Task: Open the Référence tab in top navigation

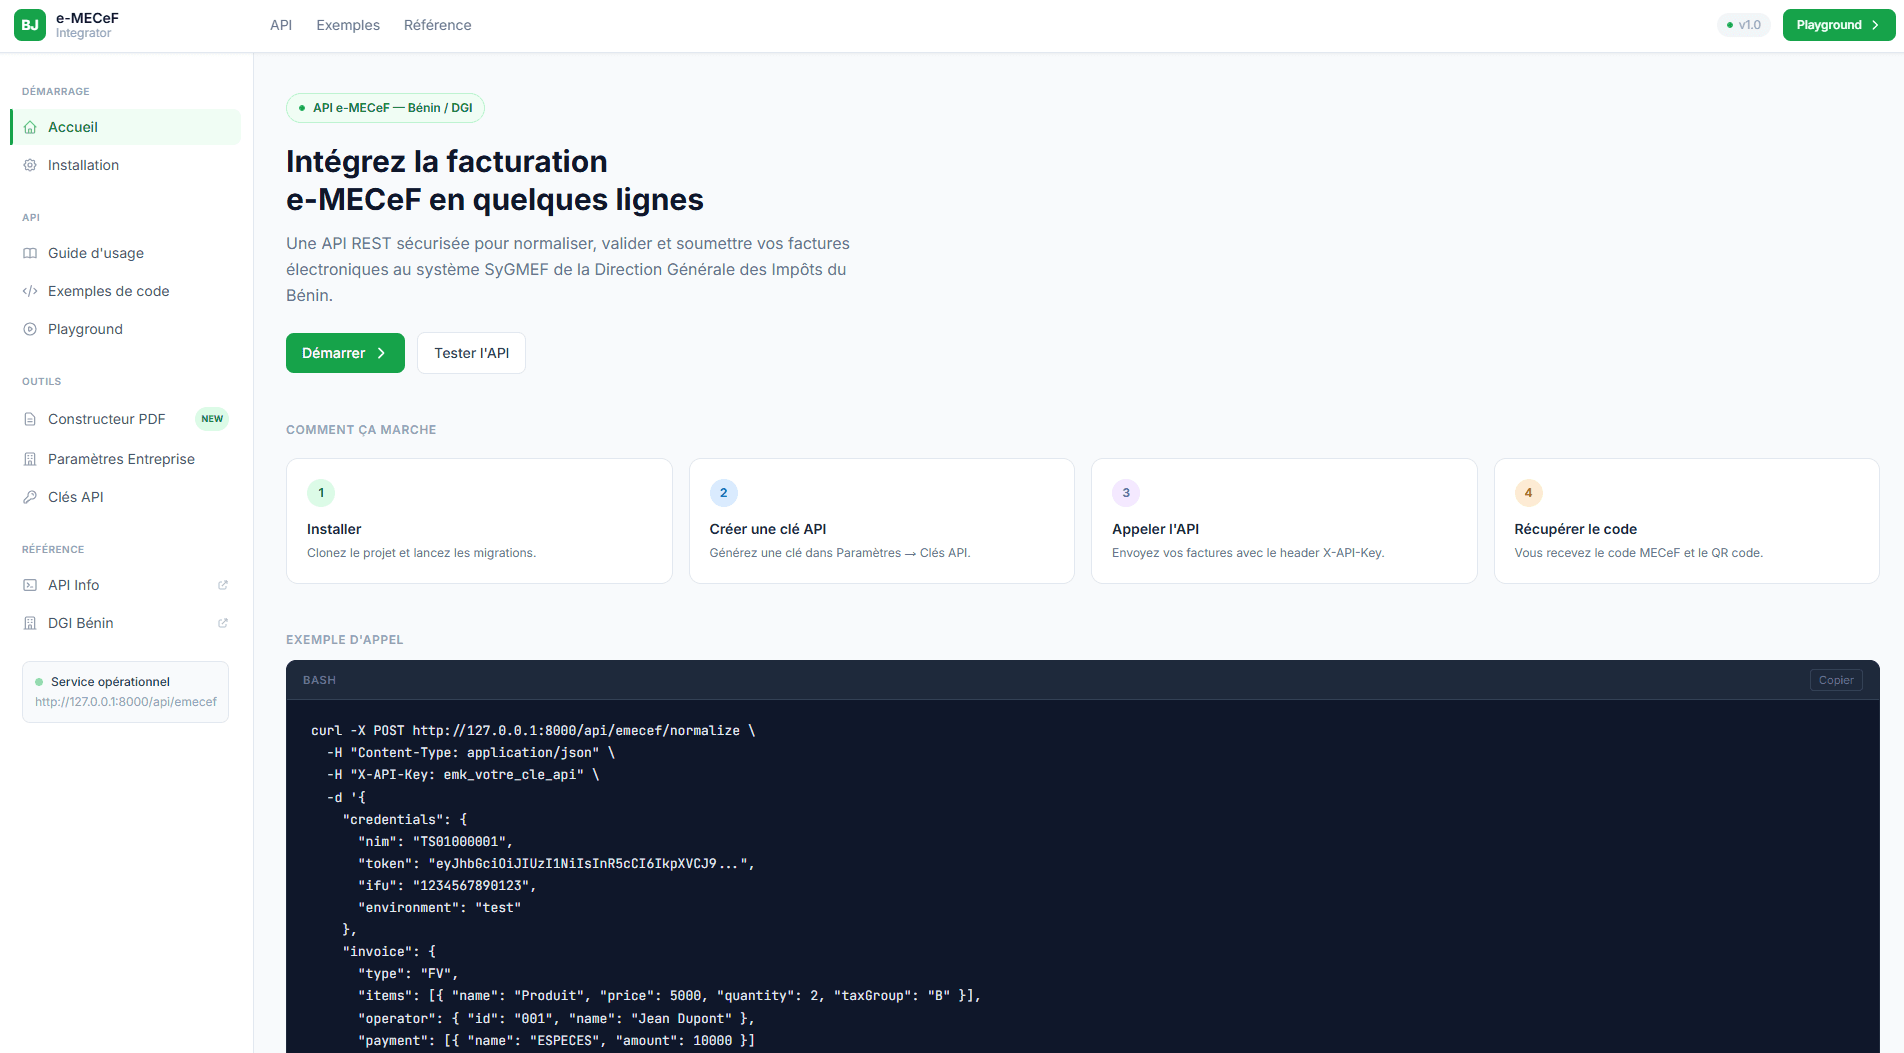Action: pyautogui.click(x=438, y=25)
